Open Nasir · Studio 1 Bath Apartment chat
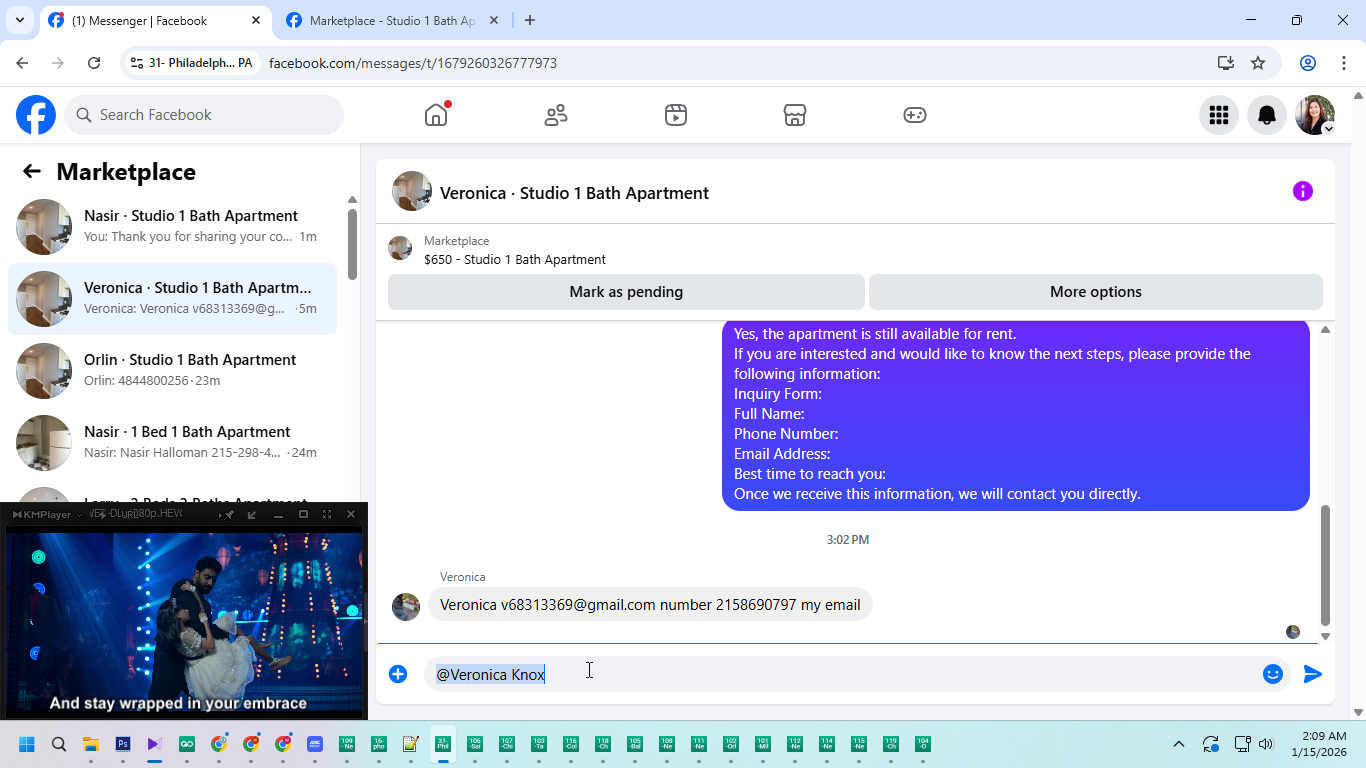Viewport: 1366px width, 768px height. [x=172, y=226]
